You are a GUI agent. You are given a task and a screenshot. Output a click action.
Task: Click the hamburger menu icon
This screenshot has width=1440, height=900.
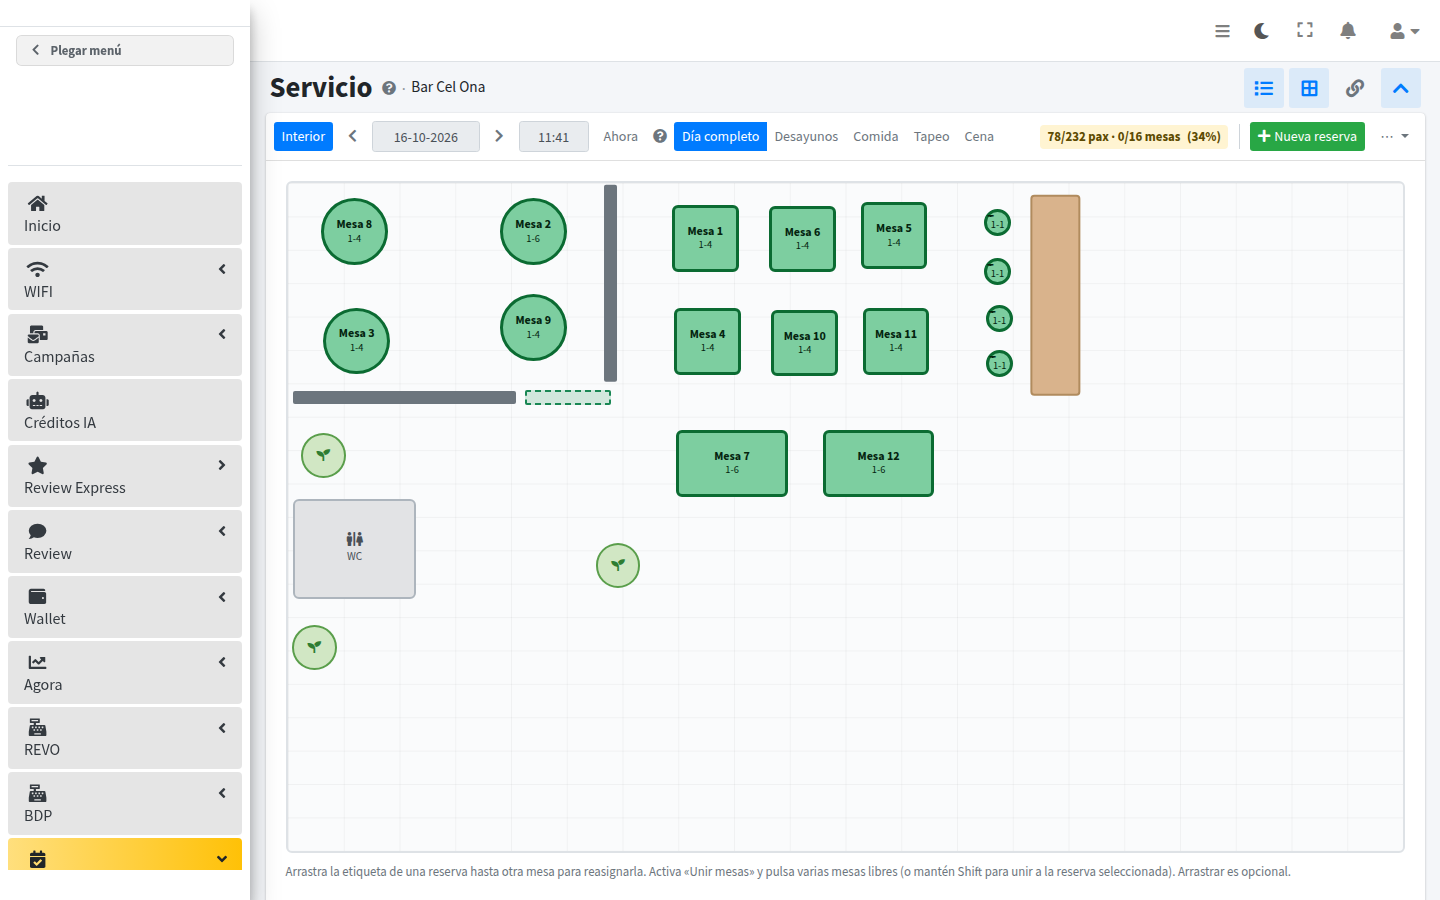tap(1222, 31)
